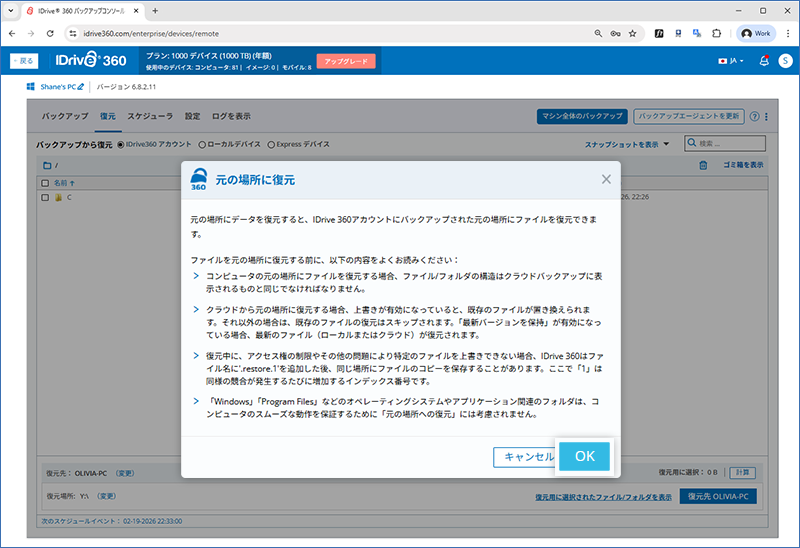Open the browser extensions puzzle icon

[716, 33]
